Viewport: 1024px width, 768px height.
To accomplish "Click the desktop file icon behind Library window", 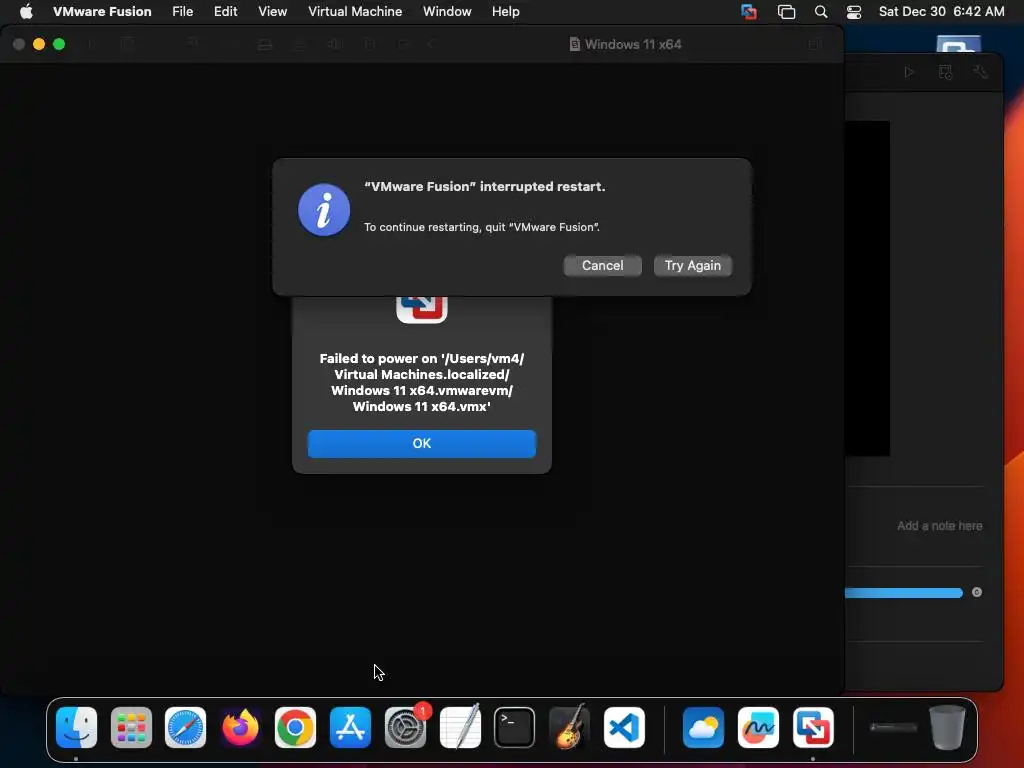I will pos(958,44).
